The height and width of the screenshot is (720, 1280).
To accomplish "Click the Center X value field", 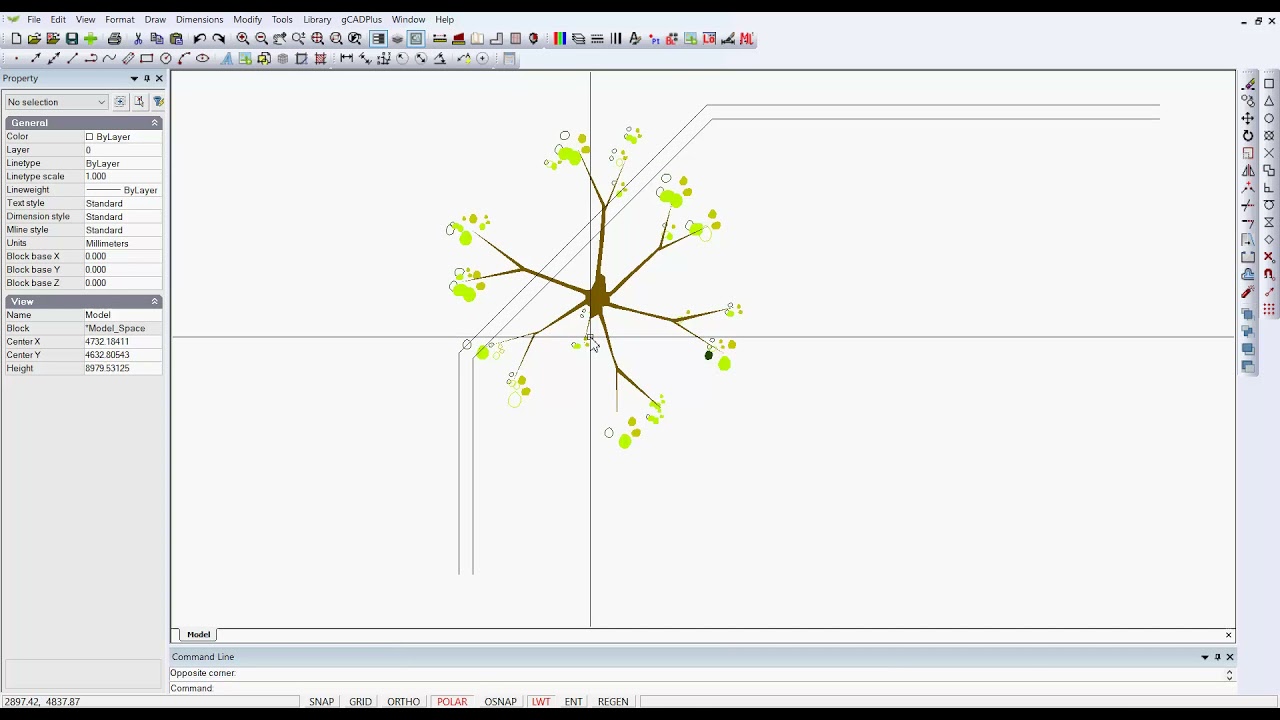I will (x=123, y=342).
